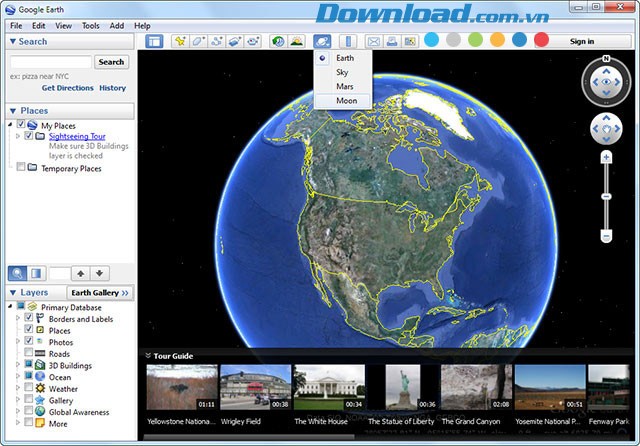The height and width of the screenshot is (446, 640).
Task: Uncheck the Sightseeing Tour checkbox
Action: 28,135
